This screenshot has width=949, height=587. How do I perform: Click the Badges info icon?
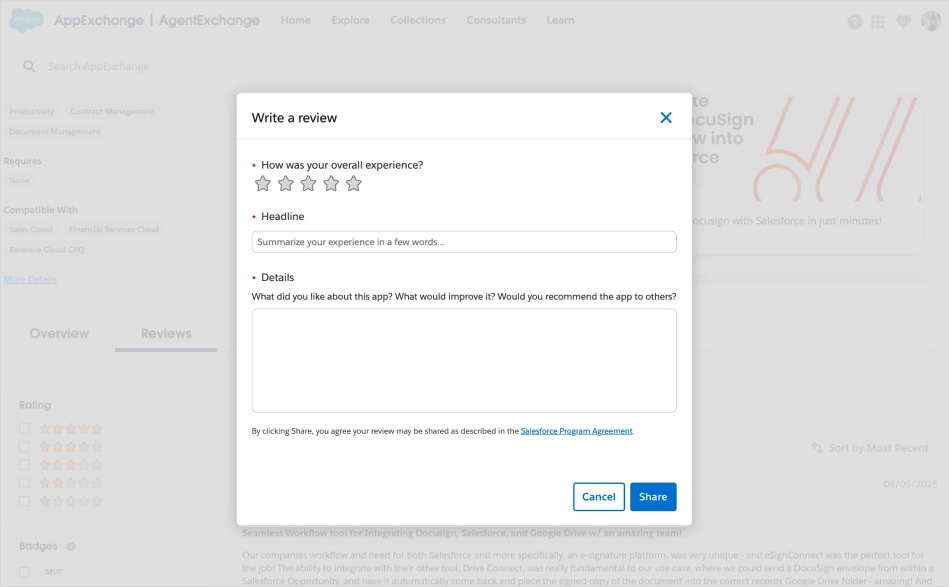71,546
